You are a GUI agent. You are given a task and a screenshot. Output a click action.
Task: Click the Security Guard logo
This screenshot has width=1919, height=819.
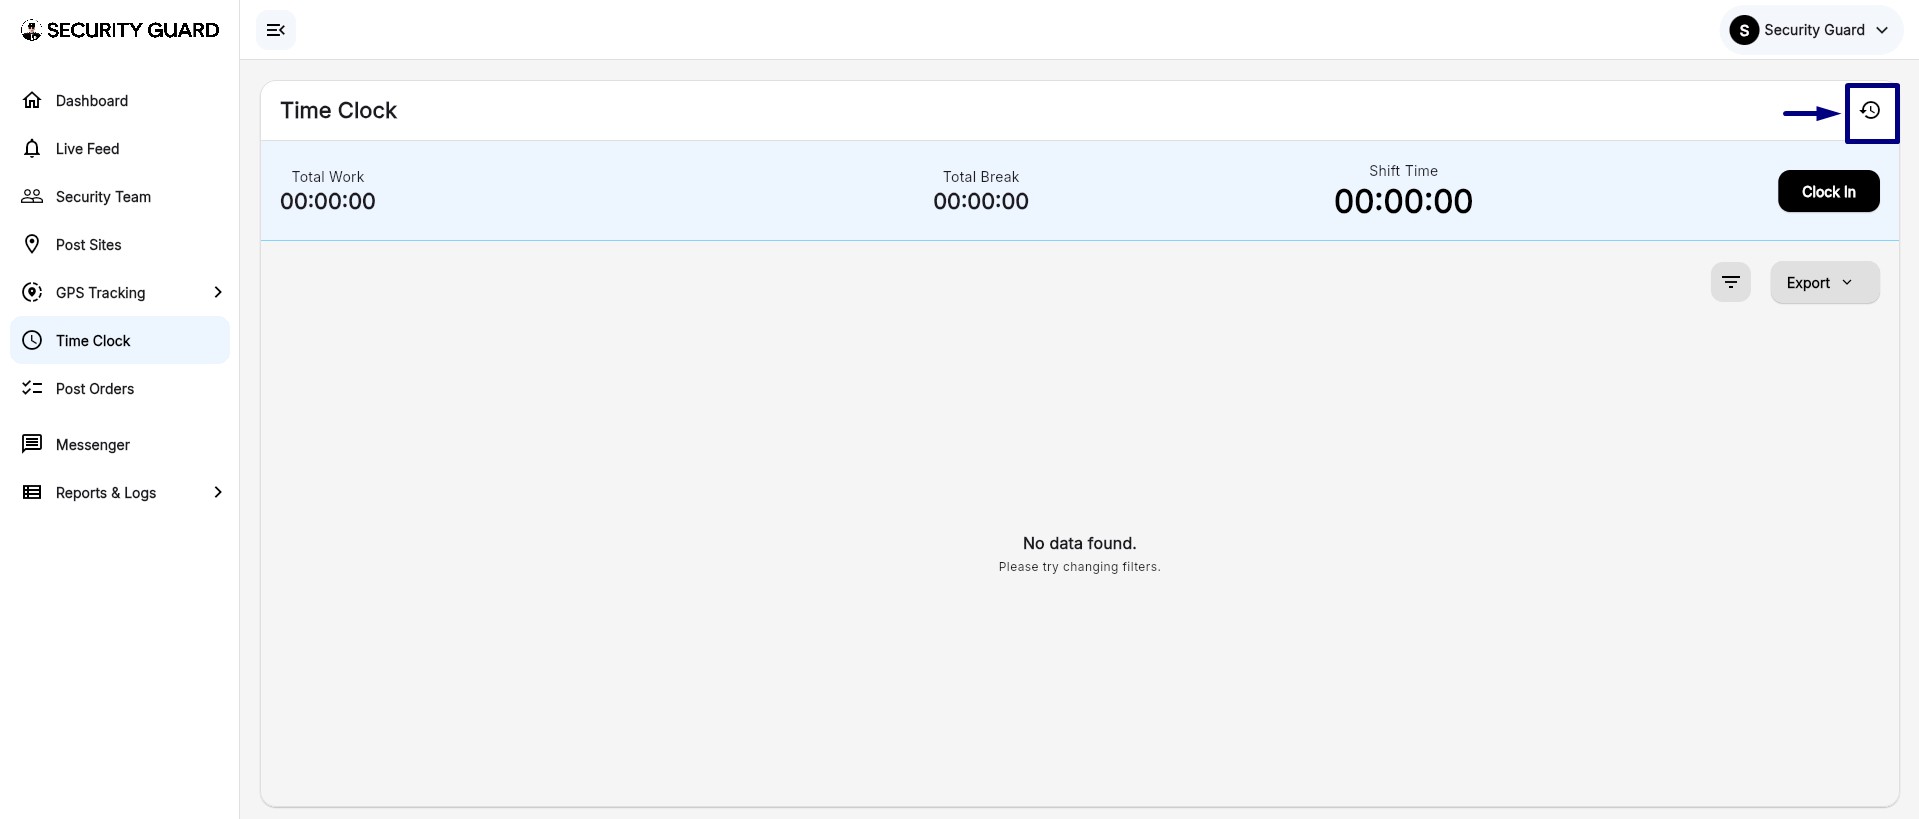click(x=120, y=30)
